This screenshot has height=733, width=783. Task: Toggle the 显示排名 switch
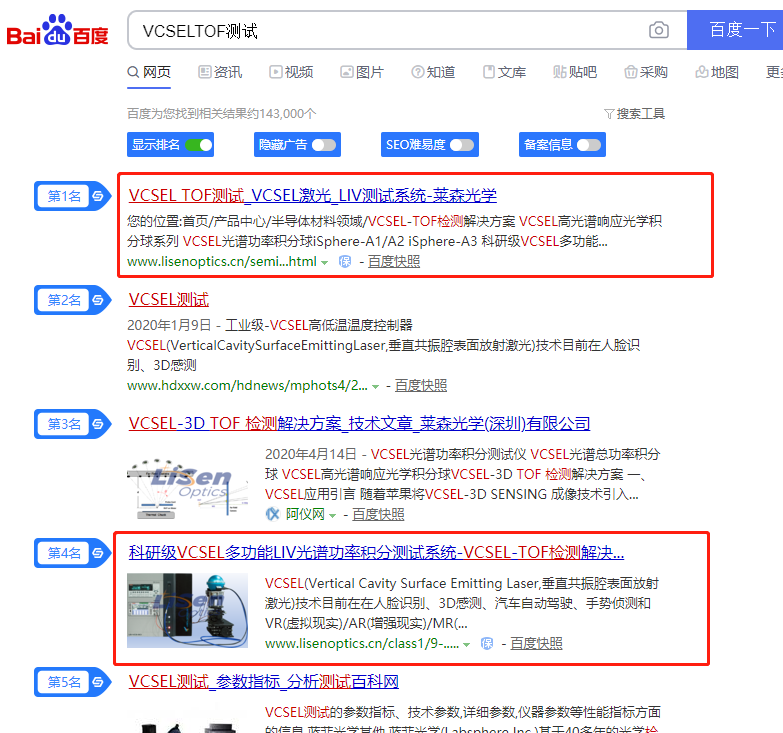click(x=199, y=145)
